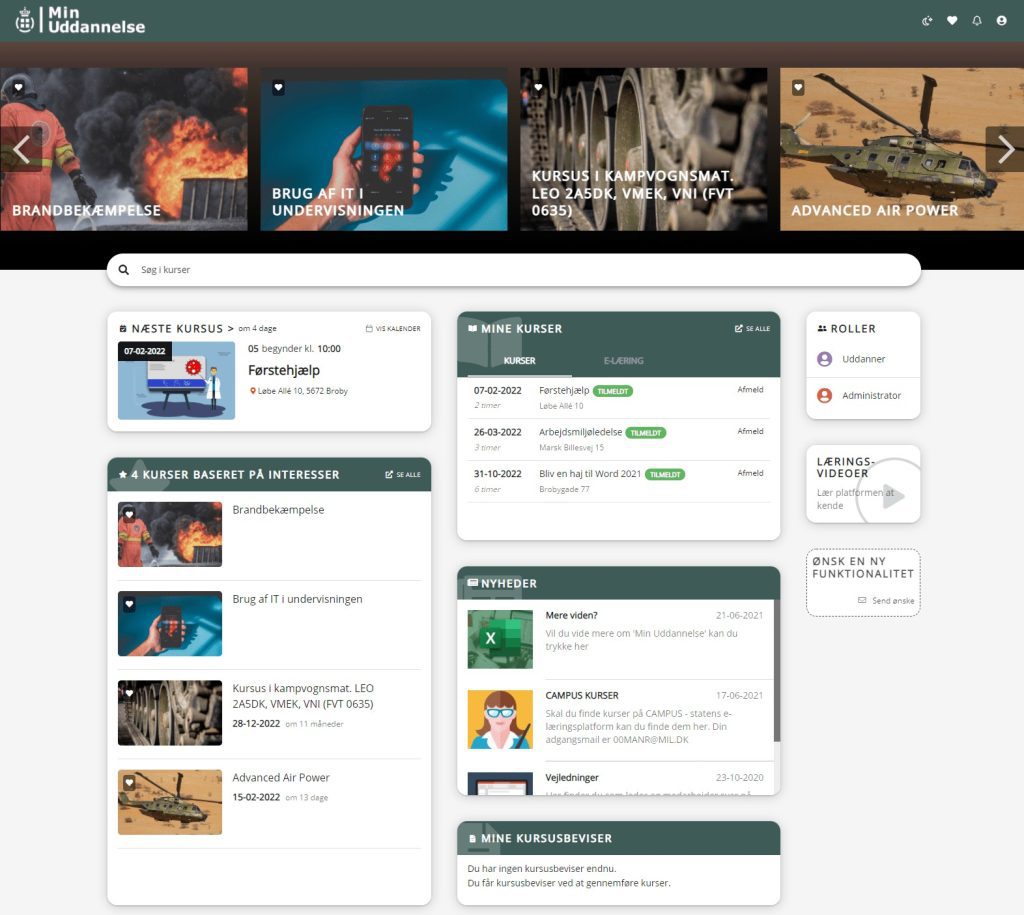Screen dimensions: 1024x915
Task: Click calendar icon next to Næste kursus
Action: pyautogui.click(x=123, y=329)
